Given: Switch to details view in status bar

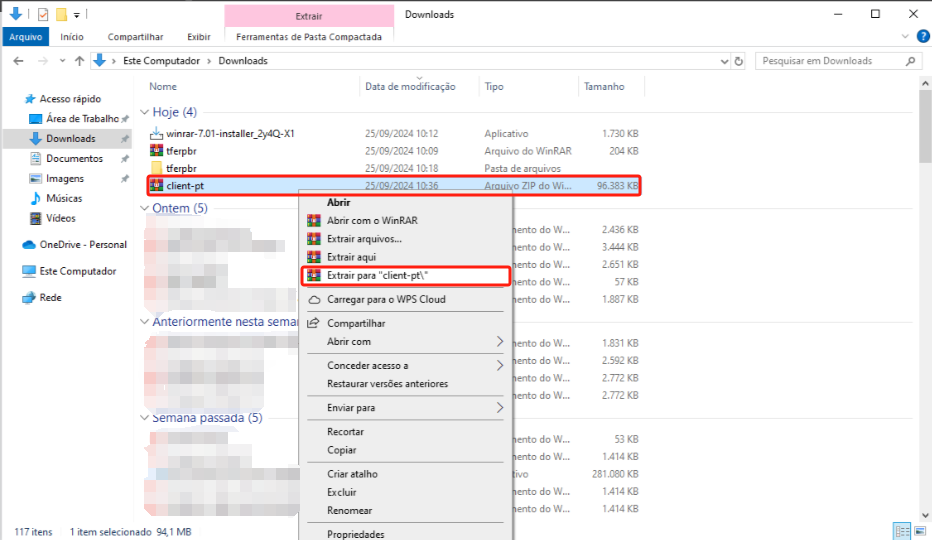Looking at the screenshot, I should coord(901,531).
